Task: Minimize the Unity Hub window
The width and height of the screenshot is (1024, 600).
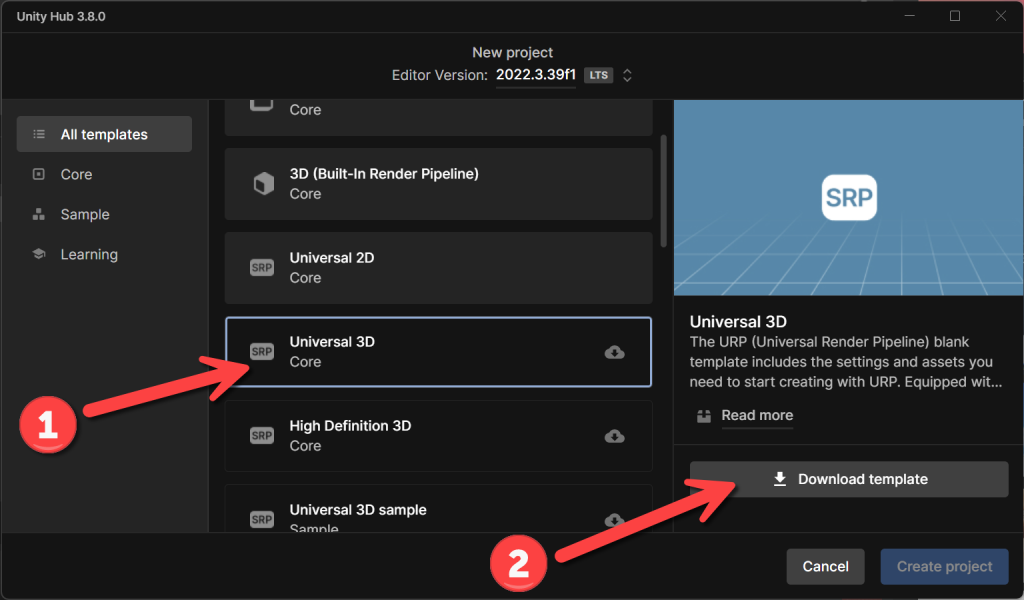Action: pyautogui.click(x=910, y=16)
